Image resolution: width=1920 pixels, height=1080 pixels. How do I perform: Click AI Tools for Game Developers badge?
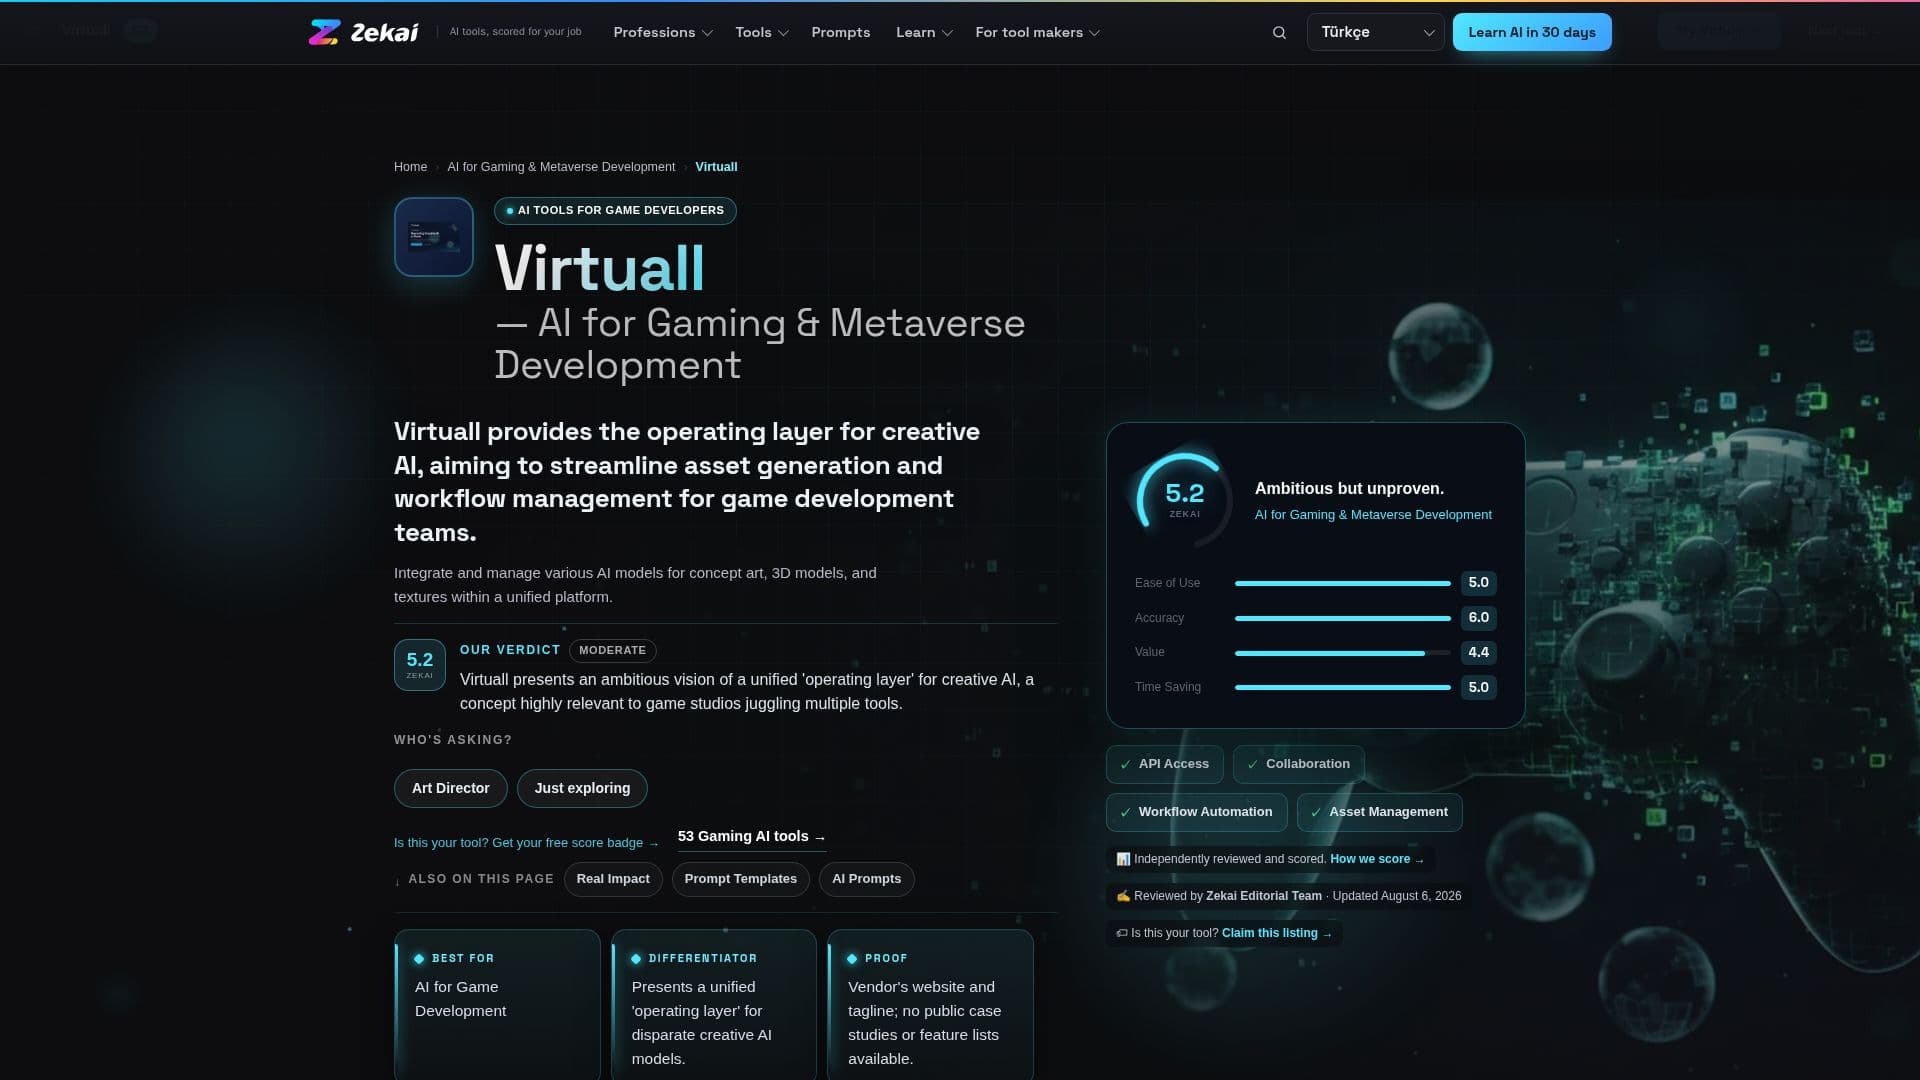[615, 211]
